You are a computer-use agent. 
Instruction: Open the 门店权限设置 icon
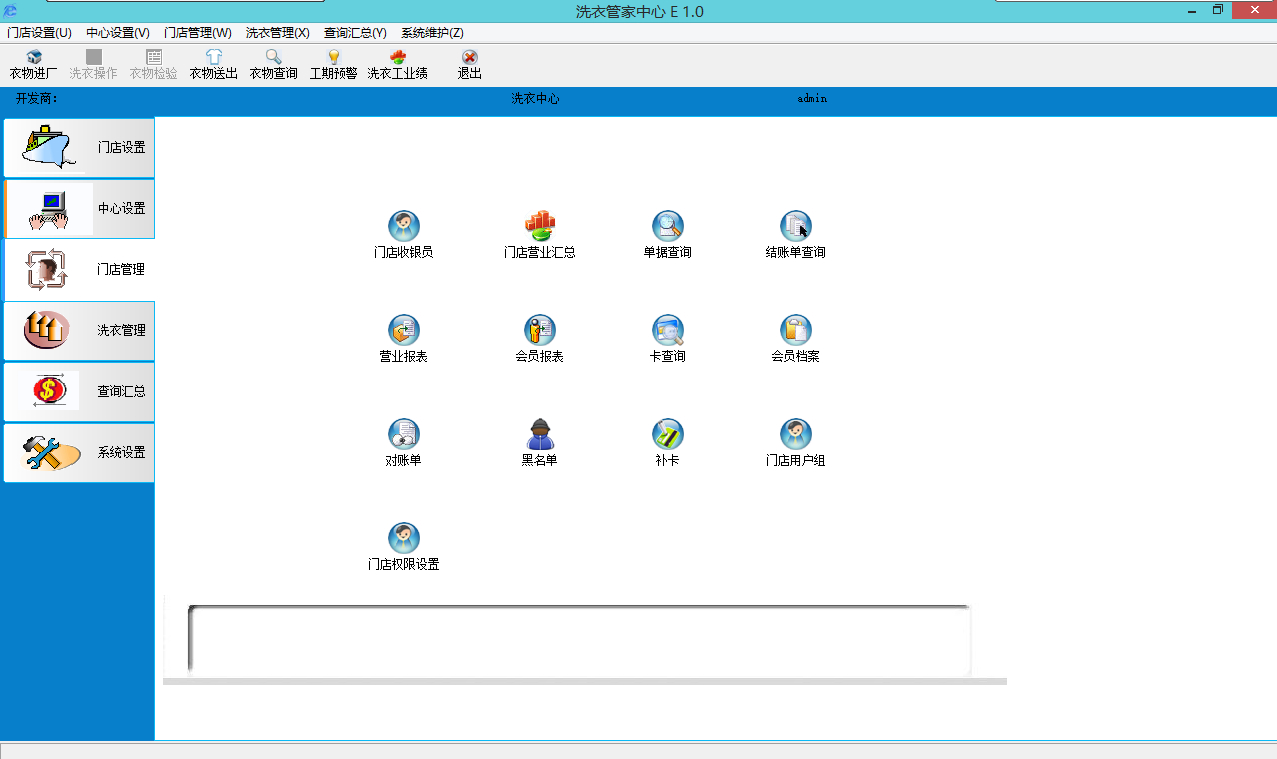[x=403, y=538]
